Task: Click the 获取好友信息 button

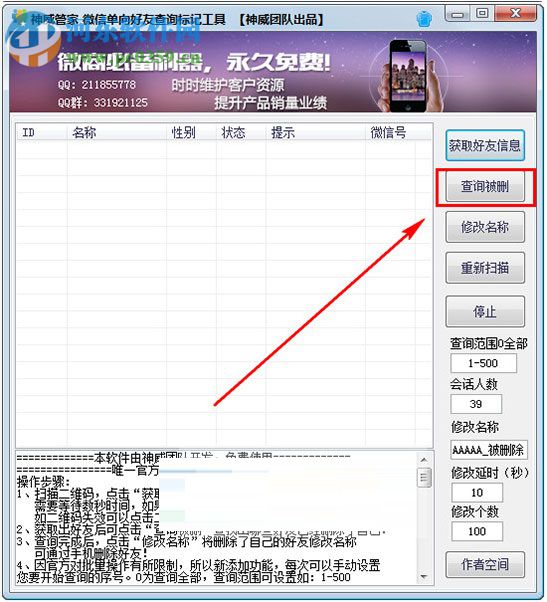Action: [485, 146]
